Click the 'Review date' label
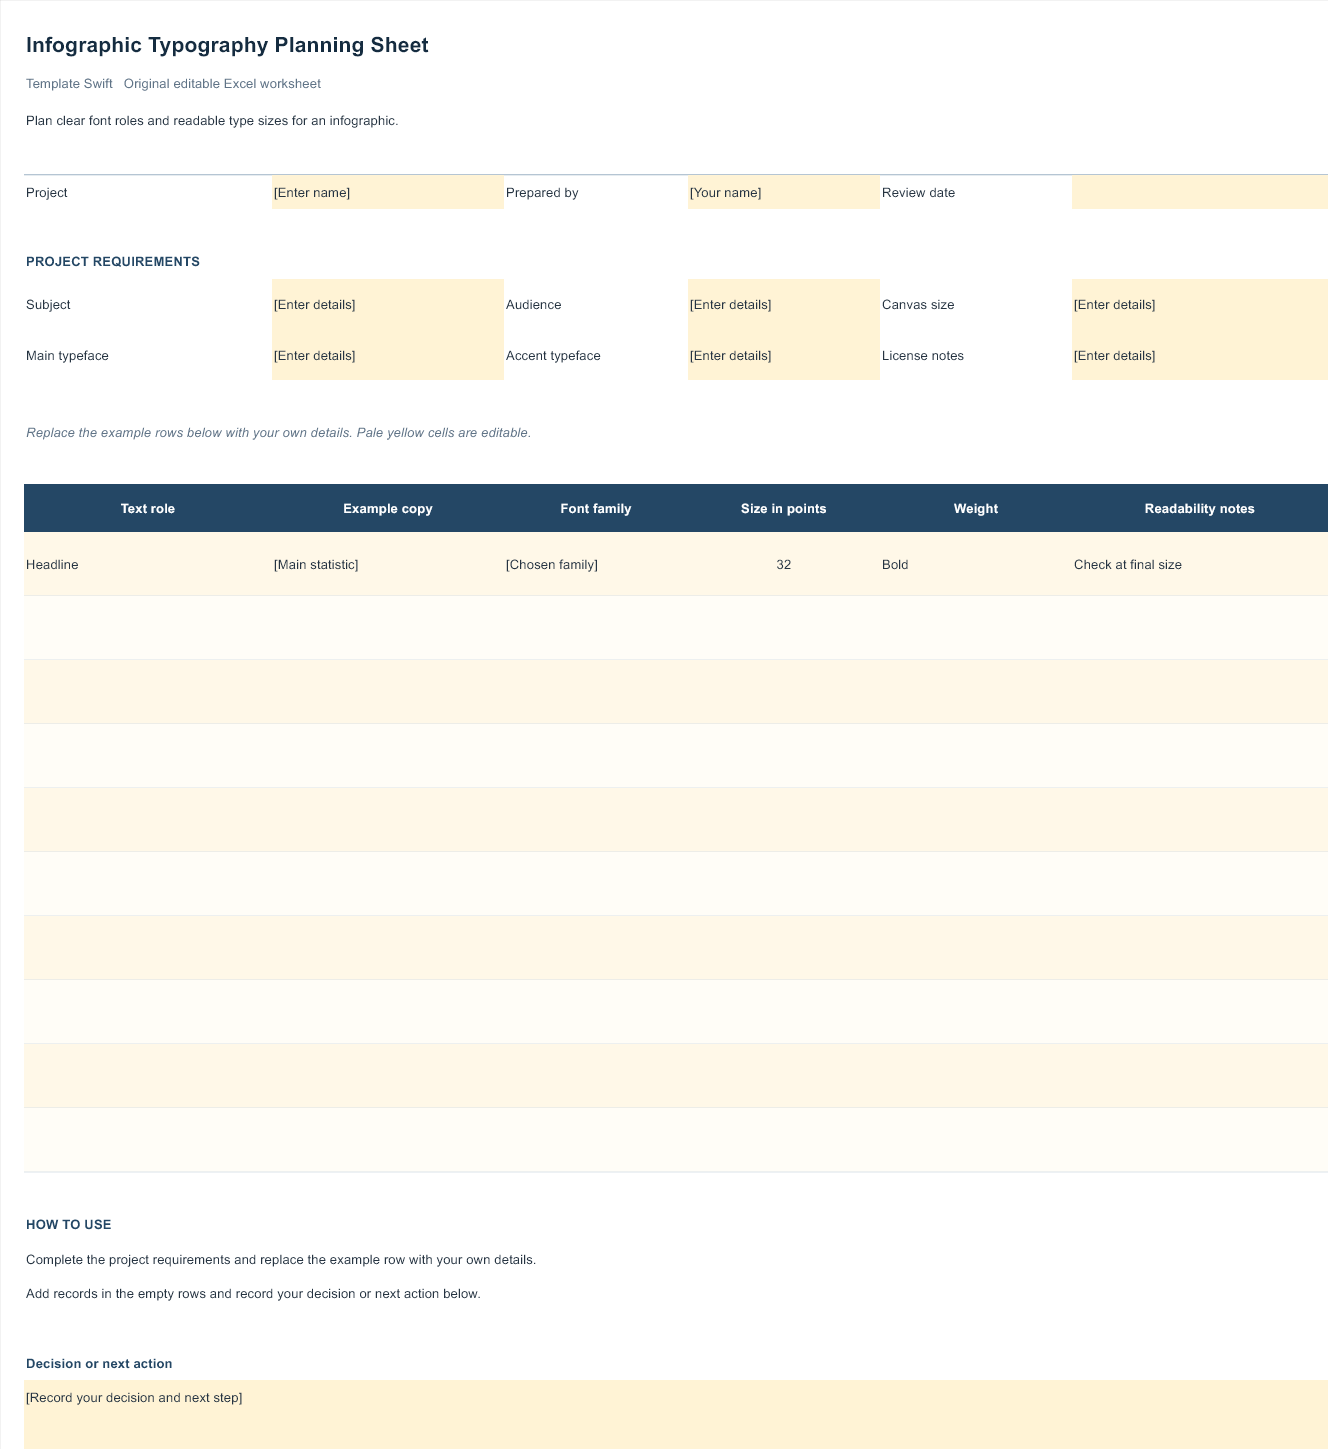Viewport: 1328px width, 1449px height. click(918, 193)
